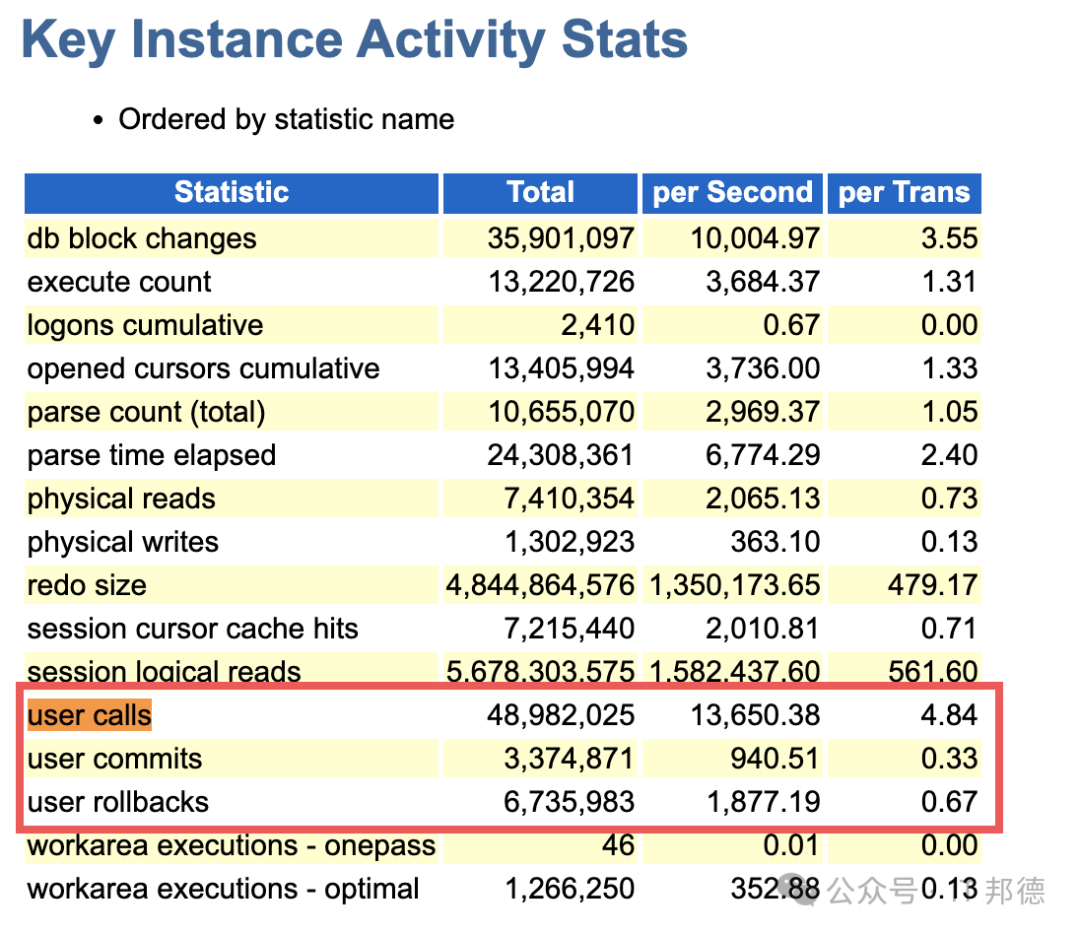The image size is (1080, 934).
Task: Click total value 24,308,361
Action: pos(561,456)
